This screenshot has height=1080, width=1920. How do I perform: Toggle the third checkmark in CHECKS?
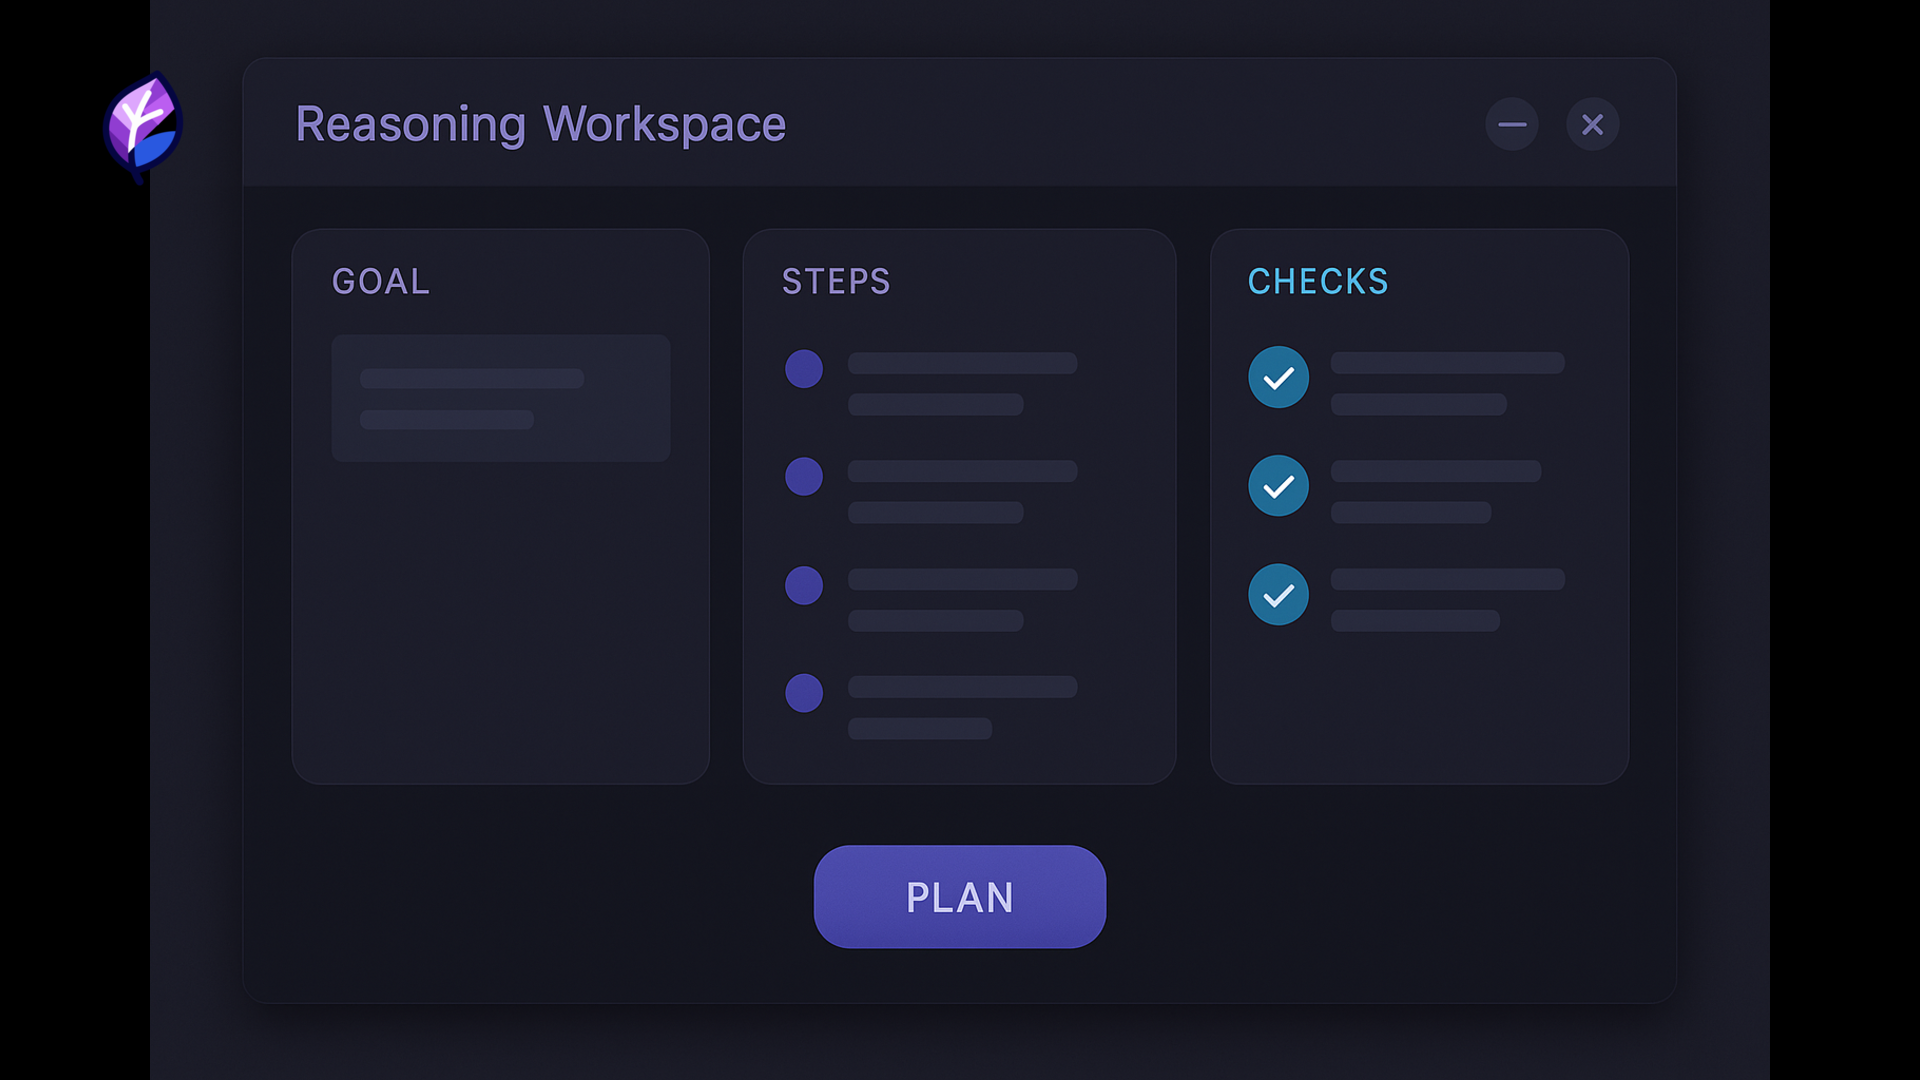tap(1278, 595)
